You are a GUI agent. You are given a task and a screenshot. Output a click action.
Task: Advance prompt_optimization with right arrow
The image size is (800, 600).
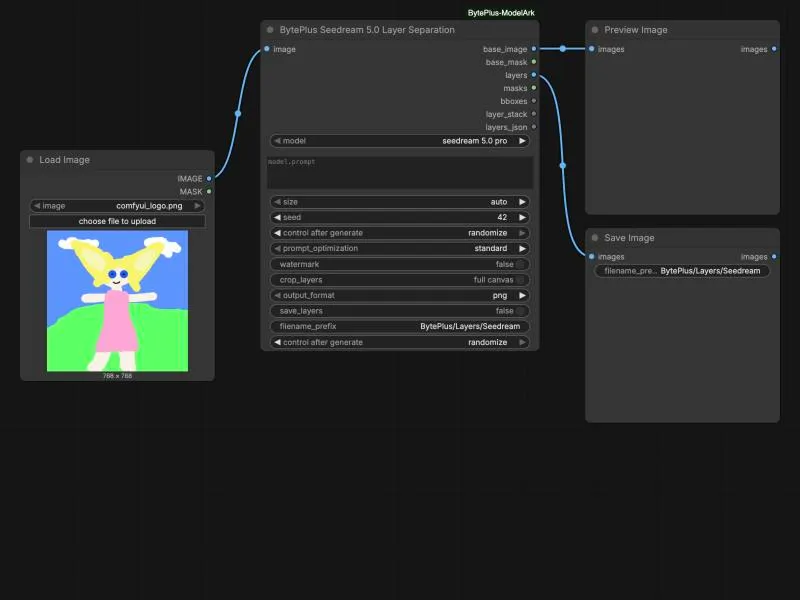[522, 248]
